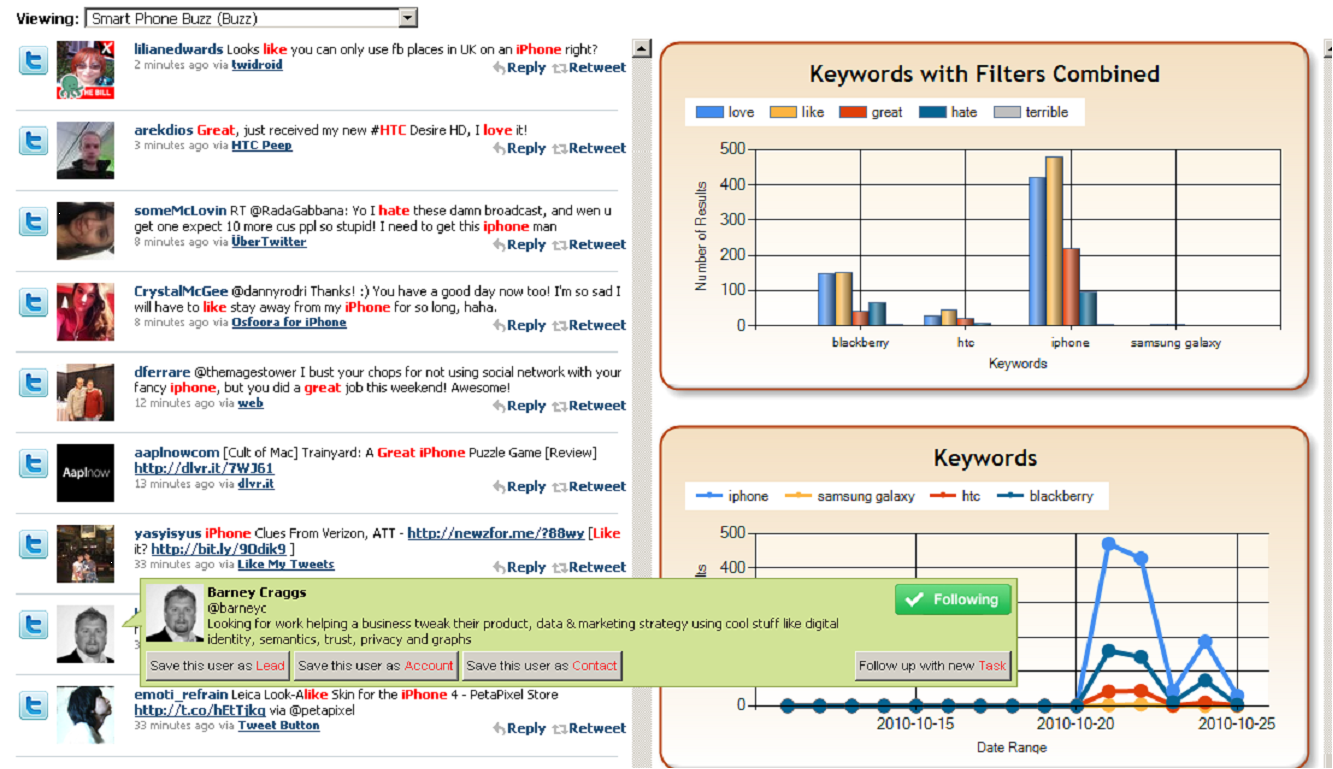Reply to CrystalMcGee tweet
Image resolution: width=1333 pixels, height=769 pixels.
(519, 325)
